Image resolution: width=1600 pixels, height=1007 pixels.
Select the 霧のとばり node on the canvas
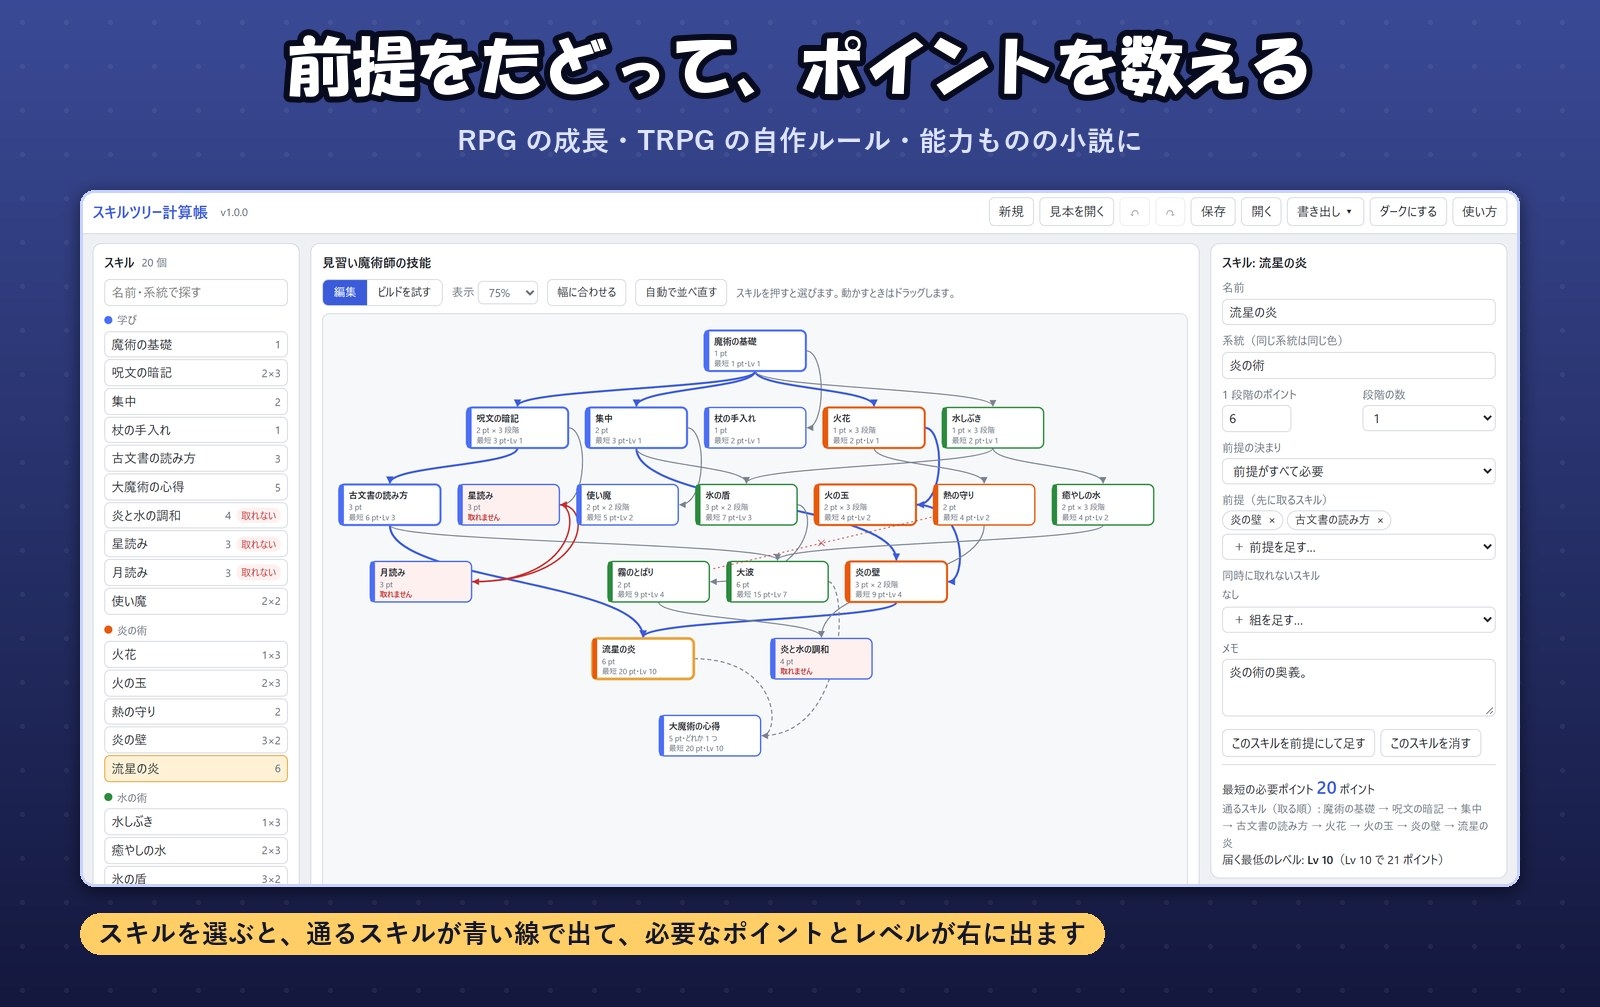click(x=659, y=582)
